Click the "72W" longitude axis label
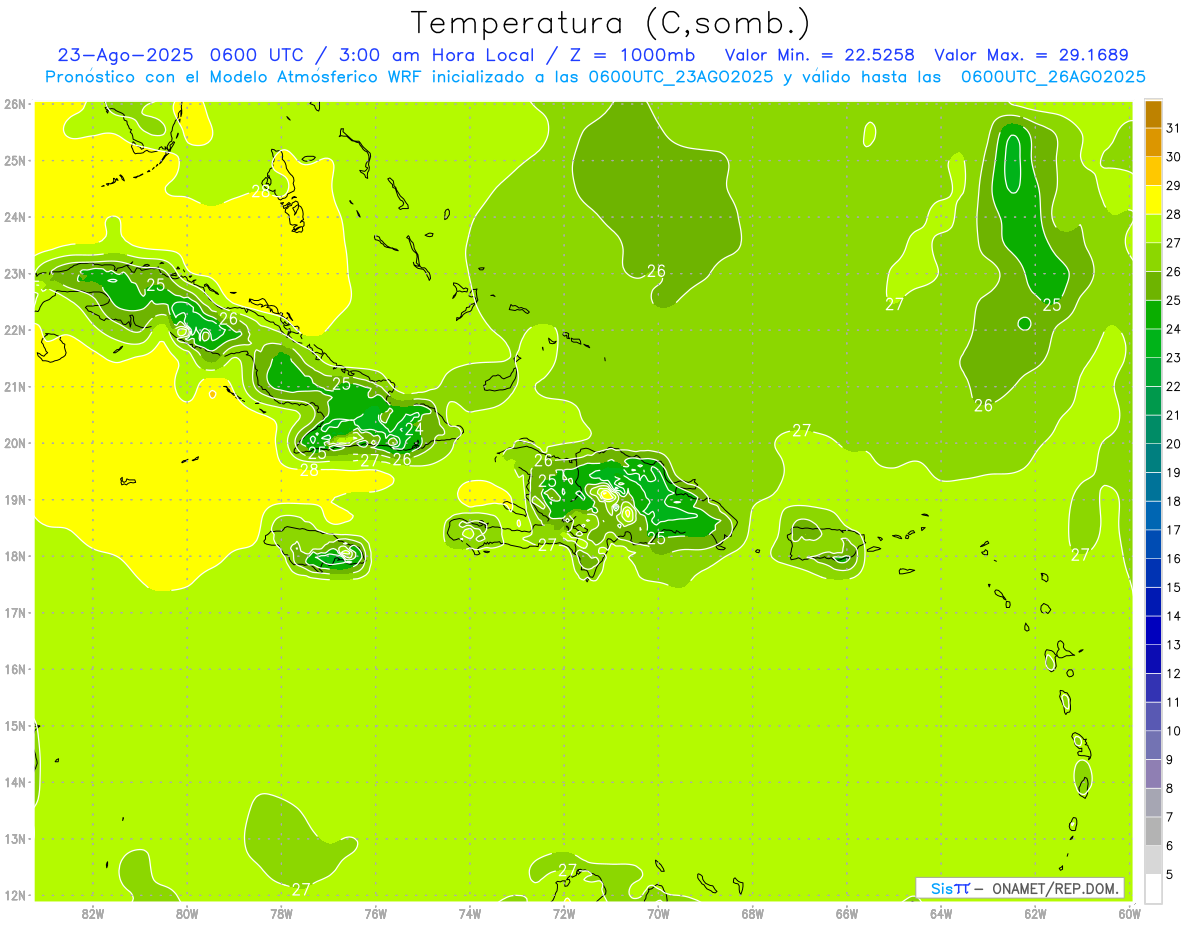This screenshot has width=1200, height=927. click(x=564, y=913)
